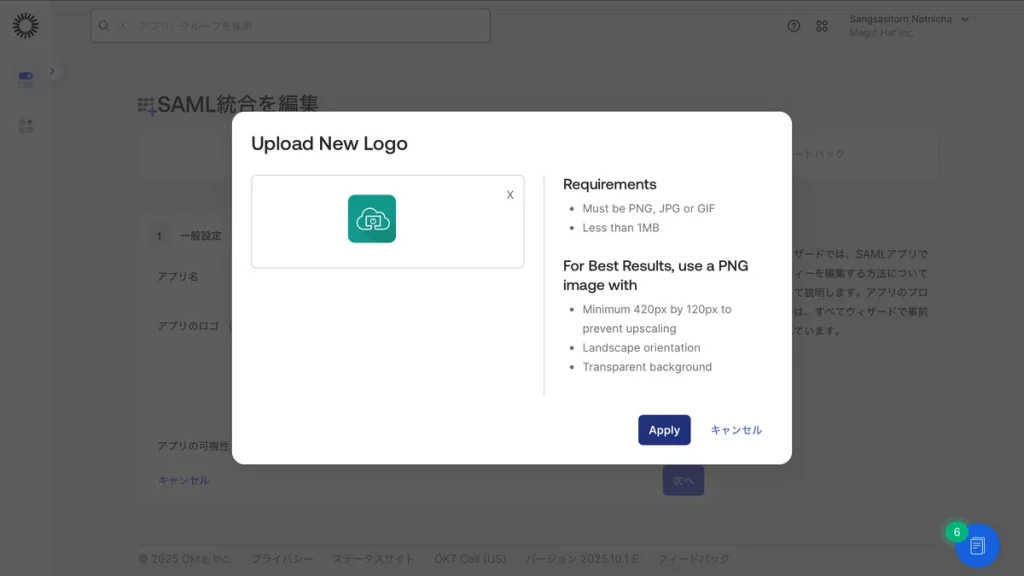
Task: Open the sidebar applications icon
Action: 26,125
